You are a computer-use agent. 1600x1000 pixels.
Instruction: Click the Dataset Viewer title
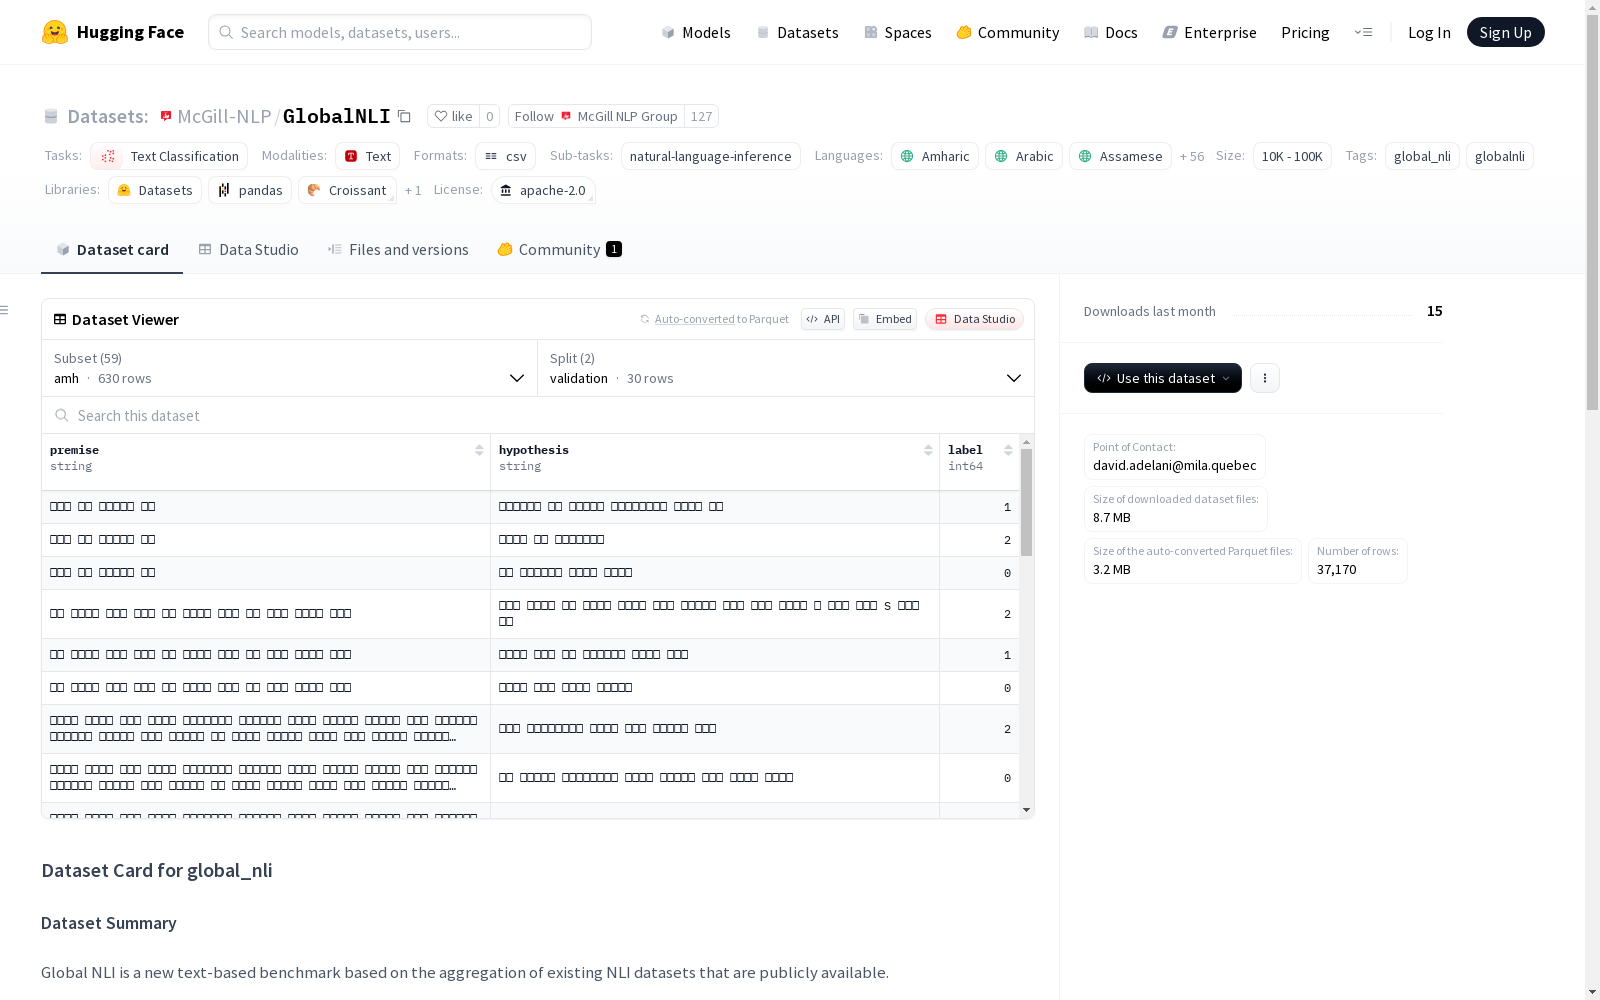coord(125,319)
